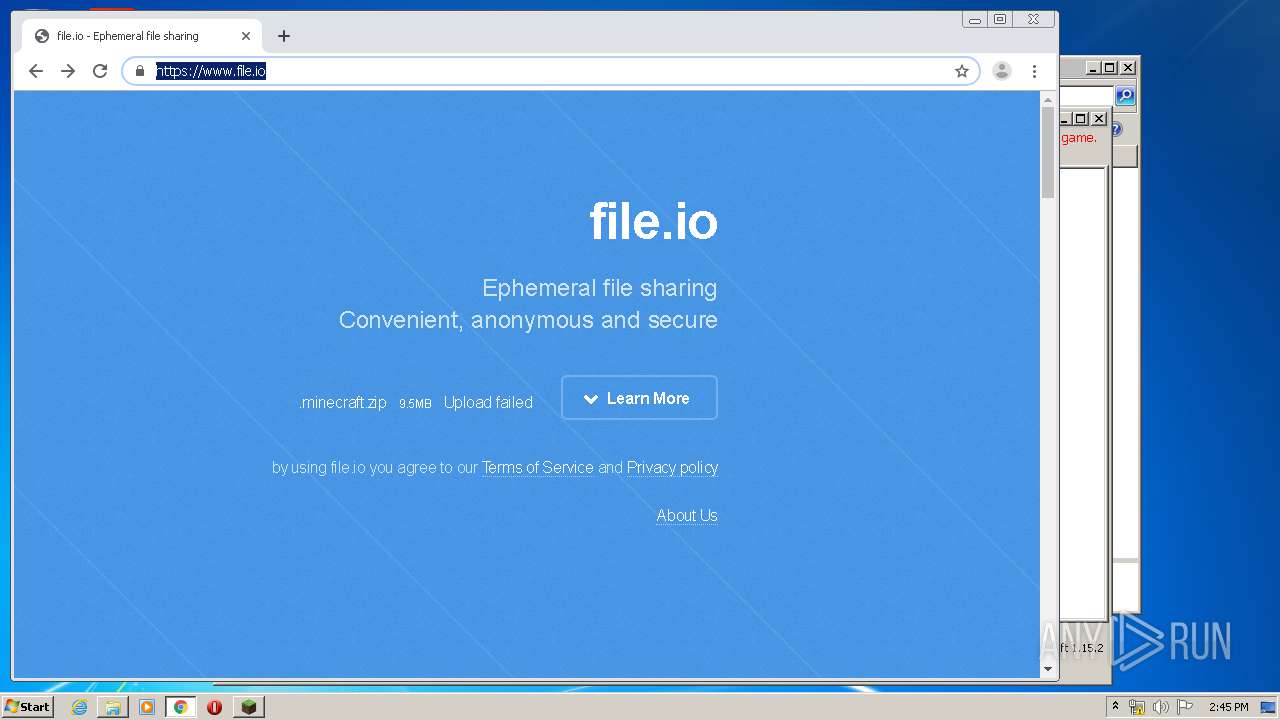Viewport: 1280px width, 720px height.
Task: Click the help icon in the background window
Action: pos(1117,129)
